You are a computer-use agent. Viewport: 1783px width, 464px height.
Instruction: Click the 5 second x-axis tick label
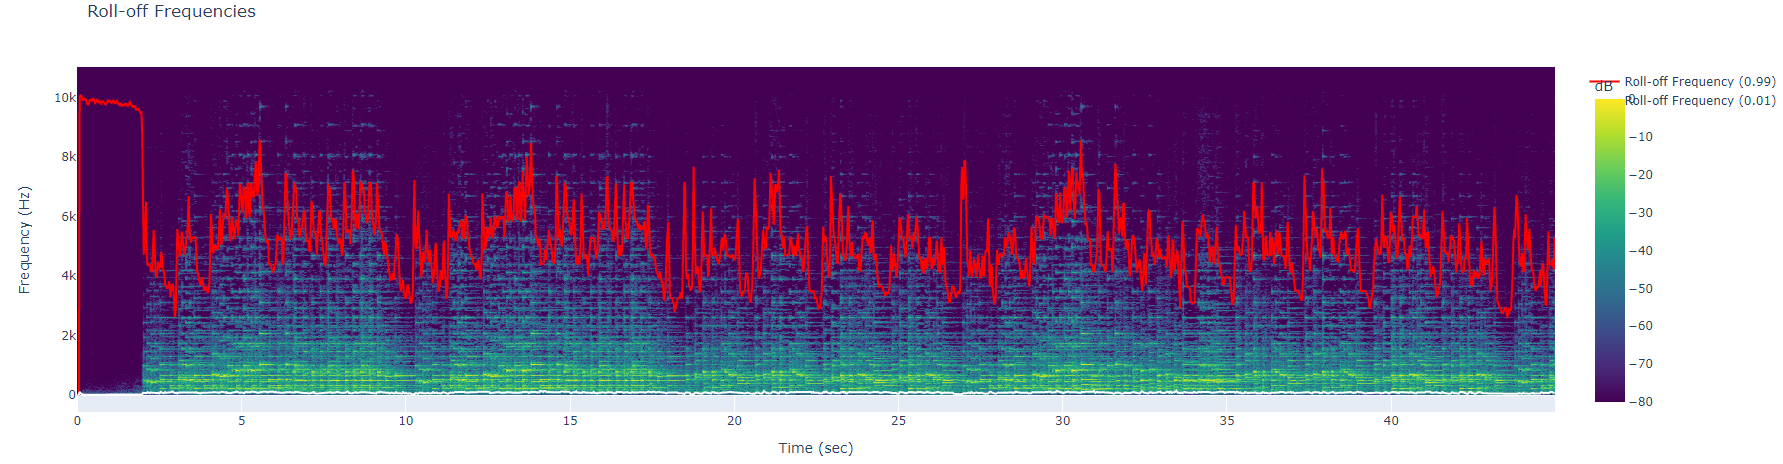tap(242, 421)
